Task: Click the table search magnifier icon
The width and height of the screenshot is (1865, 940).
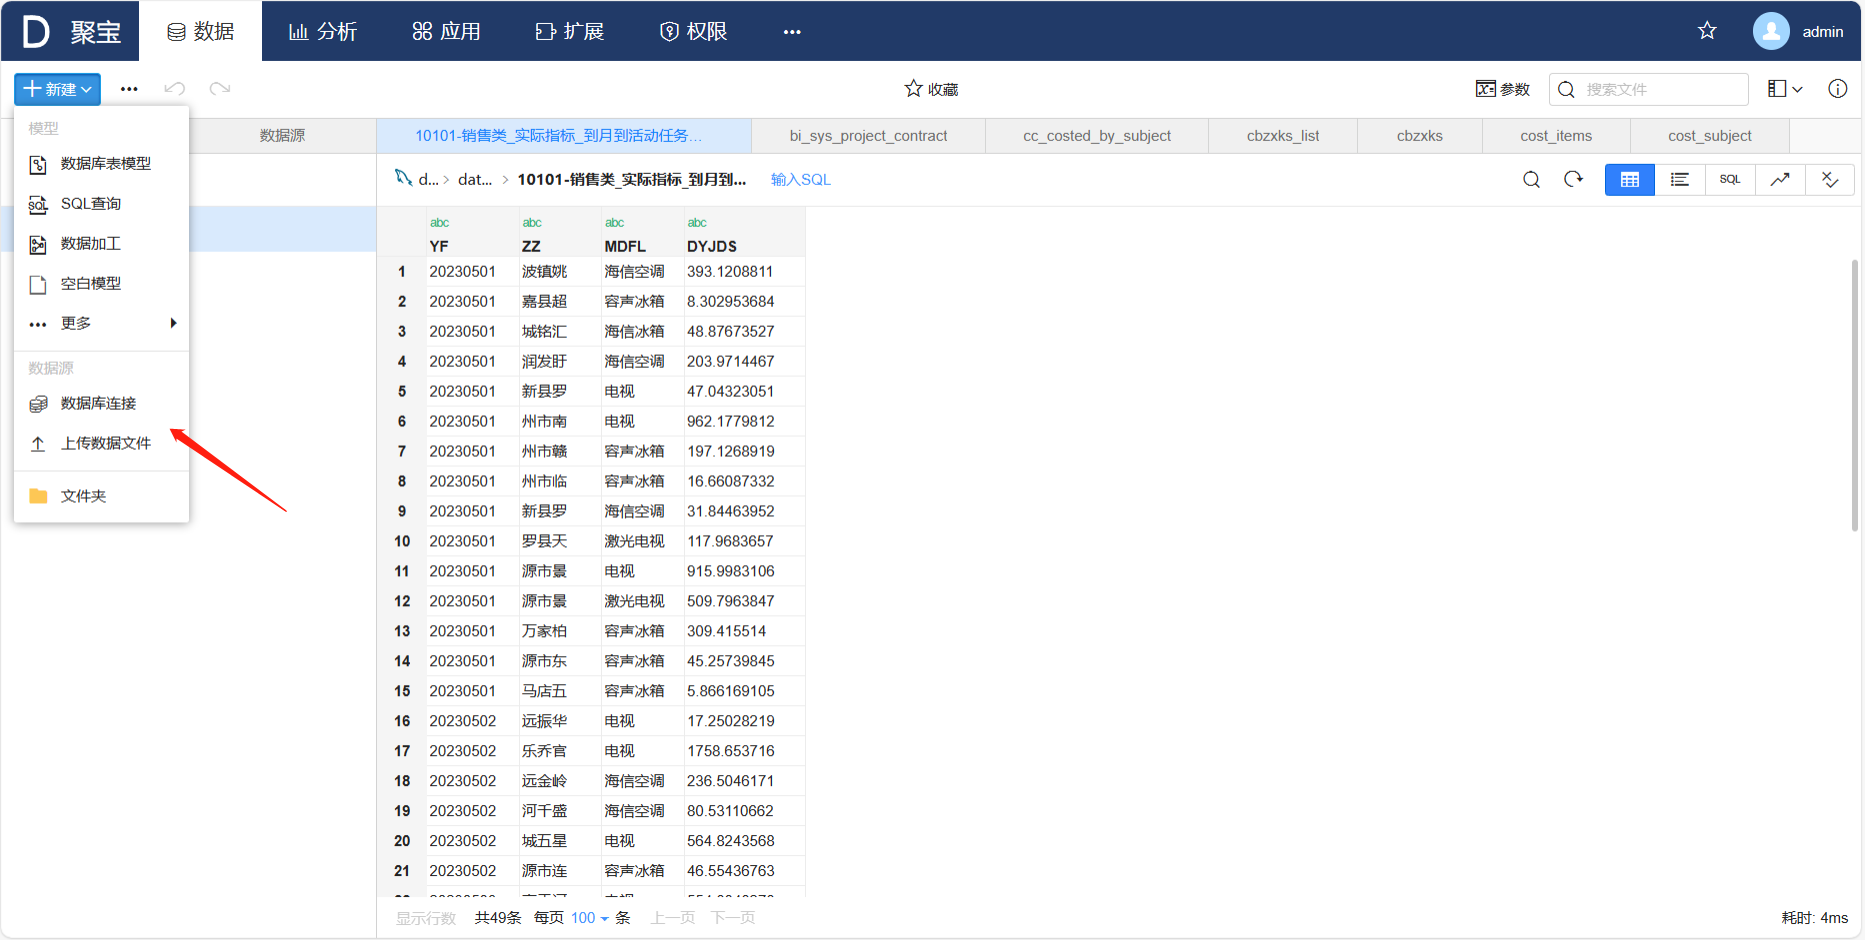Action: coord(1531,179)
